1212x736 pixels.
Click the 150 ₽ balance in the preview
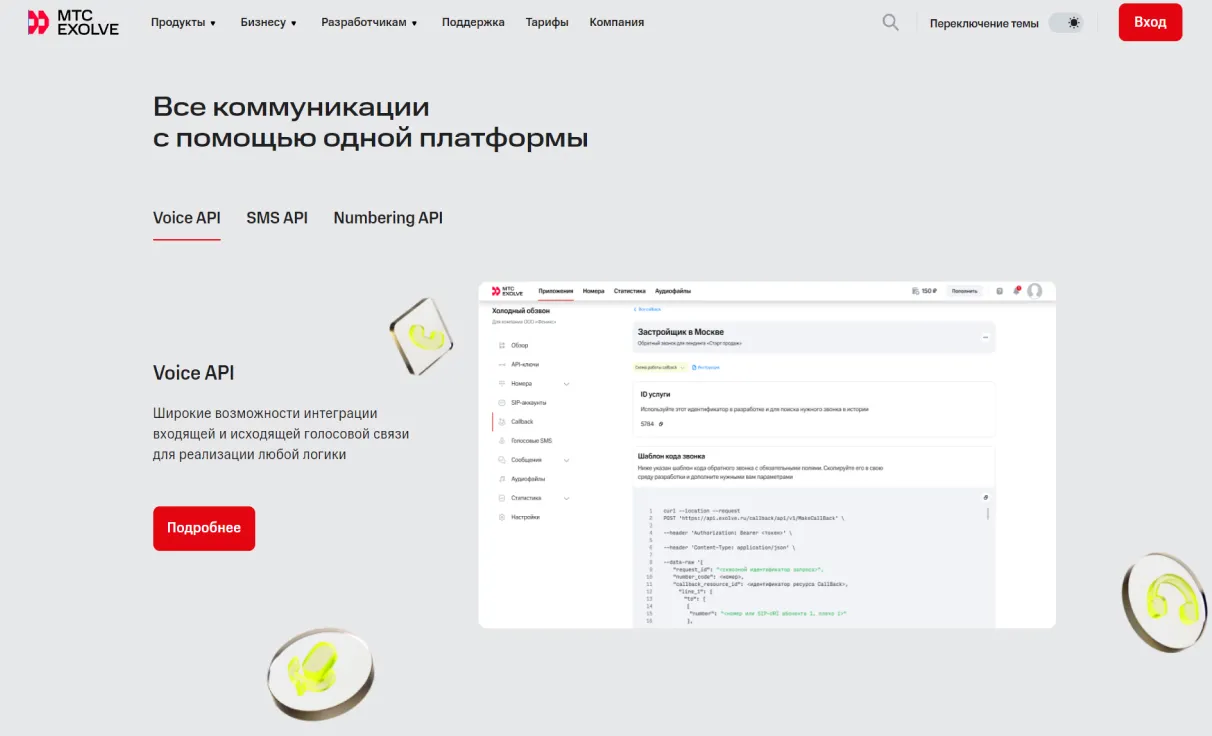point(925,291)
